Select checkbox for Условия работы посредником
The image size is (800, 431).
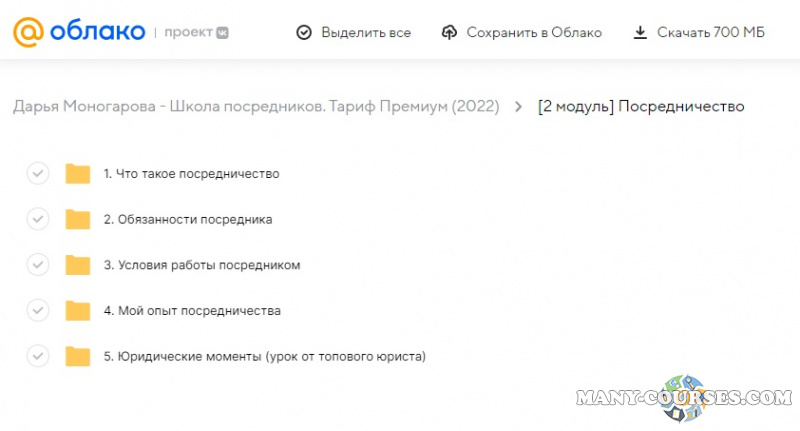tap(37, 265)
